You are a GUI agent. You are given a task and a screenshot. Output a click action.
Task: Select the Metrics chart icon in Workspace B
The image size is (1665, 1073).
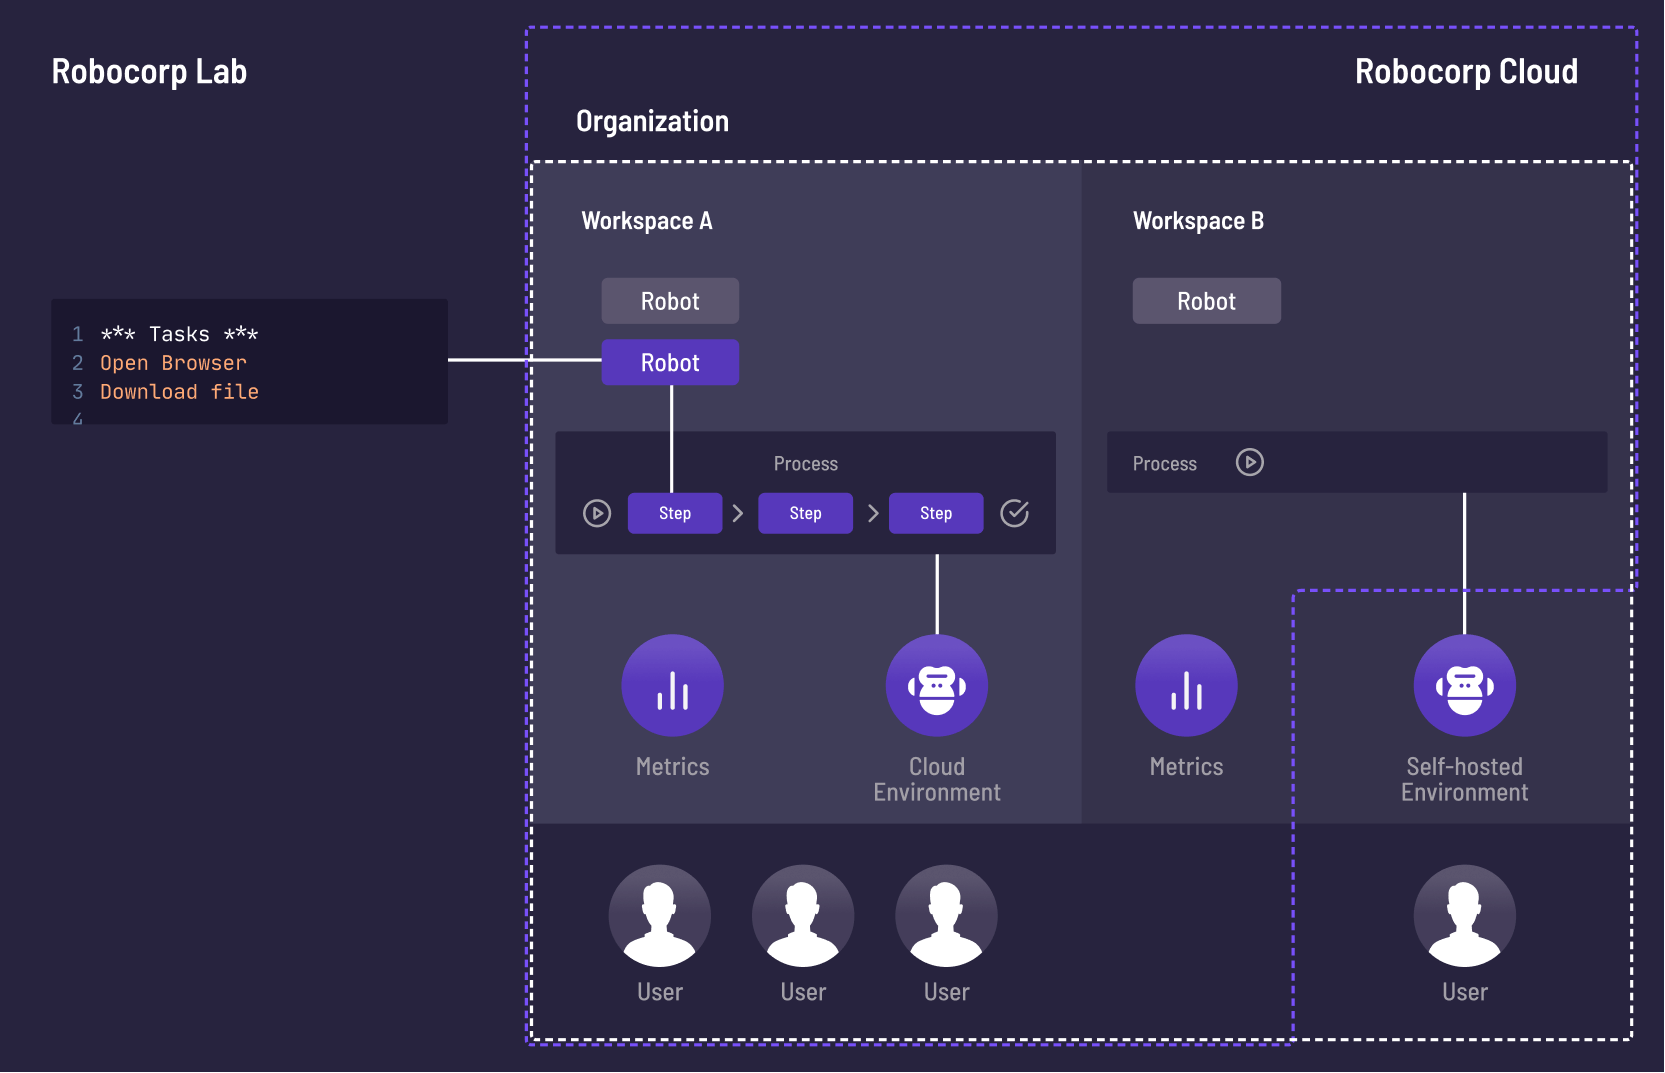click(1187, 686)
